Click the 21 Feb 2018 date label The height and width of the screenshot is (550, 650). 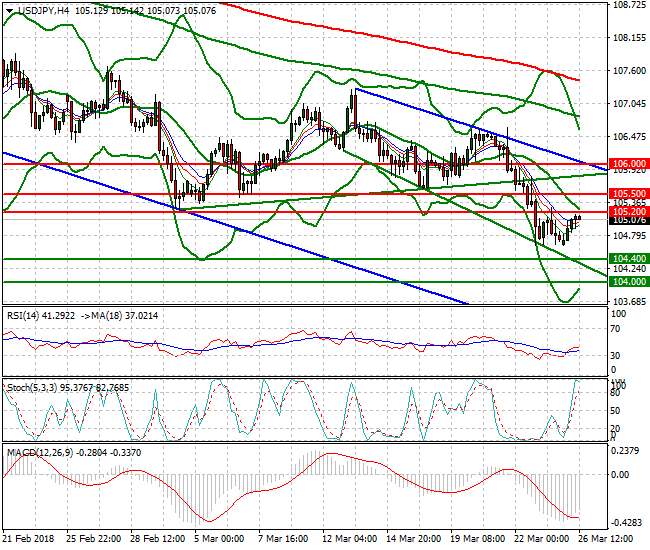point(29,539)
